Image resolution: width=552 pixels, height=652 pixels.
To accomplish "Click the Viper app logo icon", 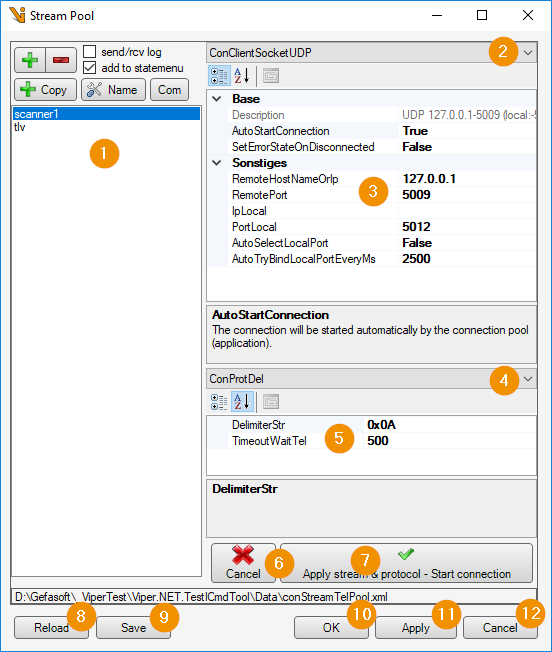I will coord(17,15).
